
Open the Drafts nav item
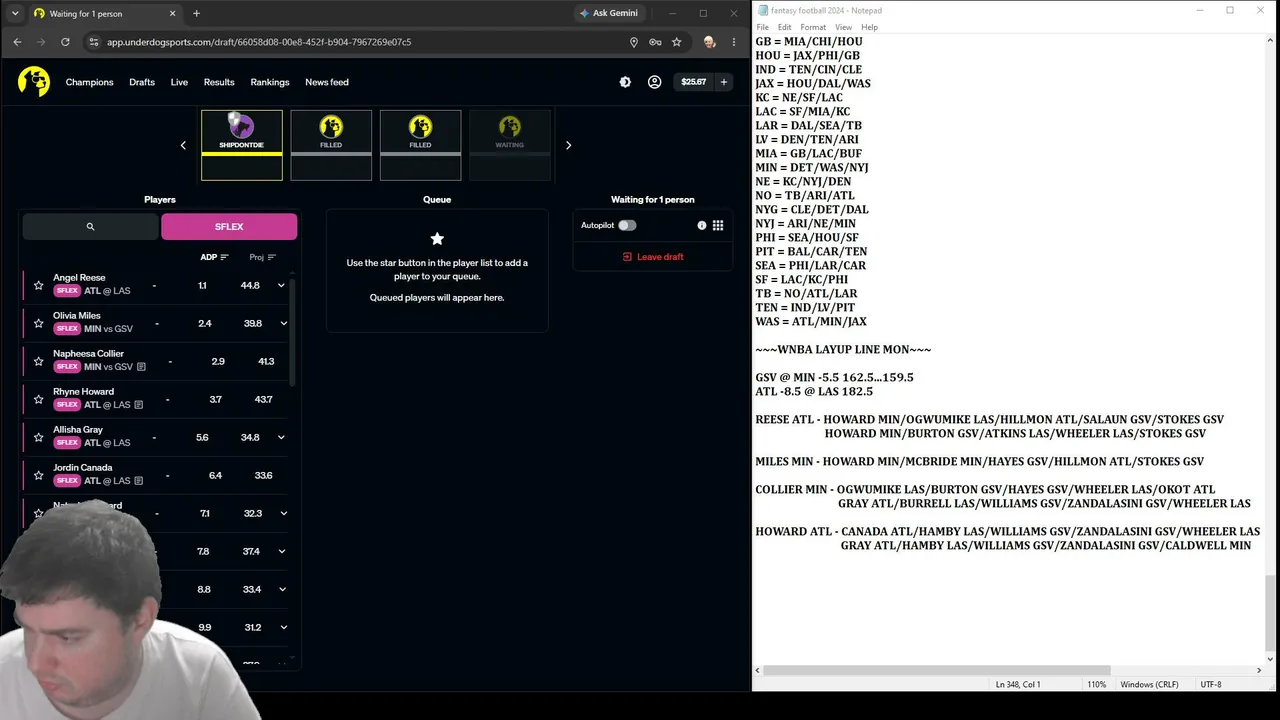tap(142, 82)
